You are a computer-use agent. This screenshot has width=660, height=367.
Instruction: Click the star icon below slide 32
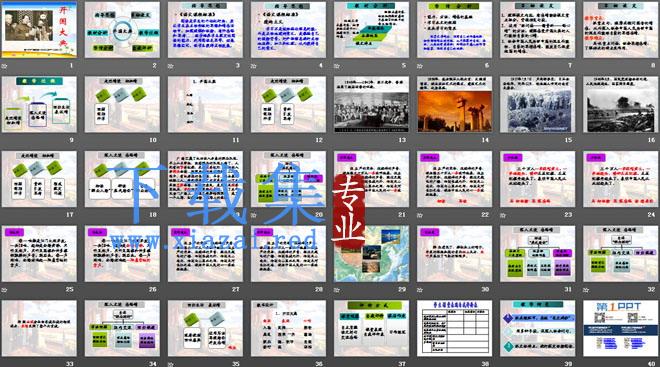(x=586, y=290)
